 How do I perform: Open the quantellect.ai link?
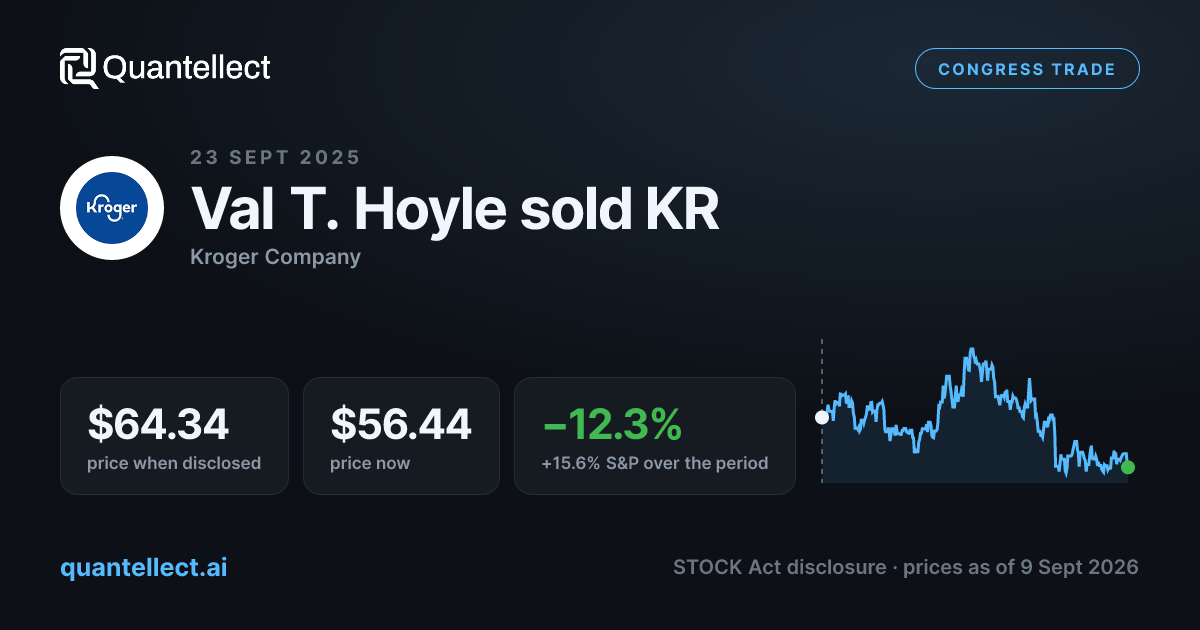(x=144, y=567)
